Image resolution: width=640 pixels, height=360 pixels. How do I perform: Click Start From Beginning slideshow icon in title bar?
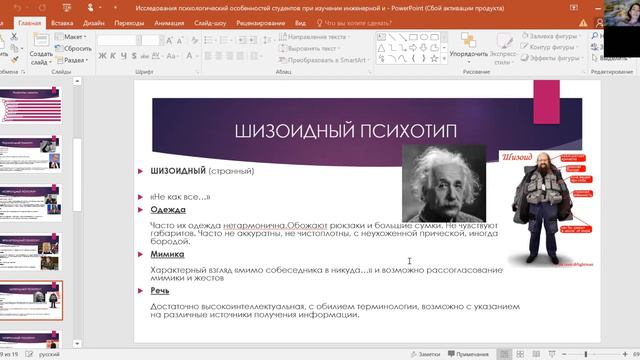[67, 8]
